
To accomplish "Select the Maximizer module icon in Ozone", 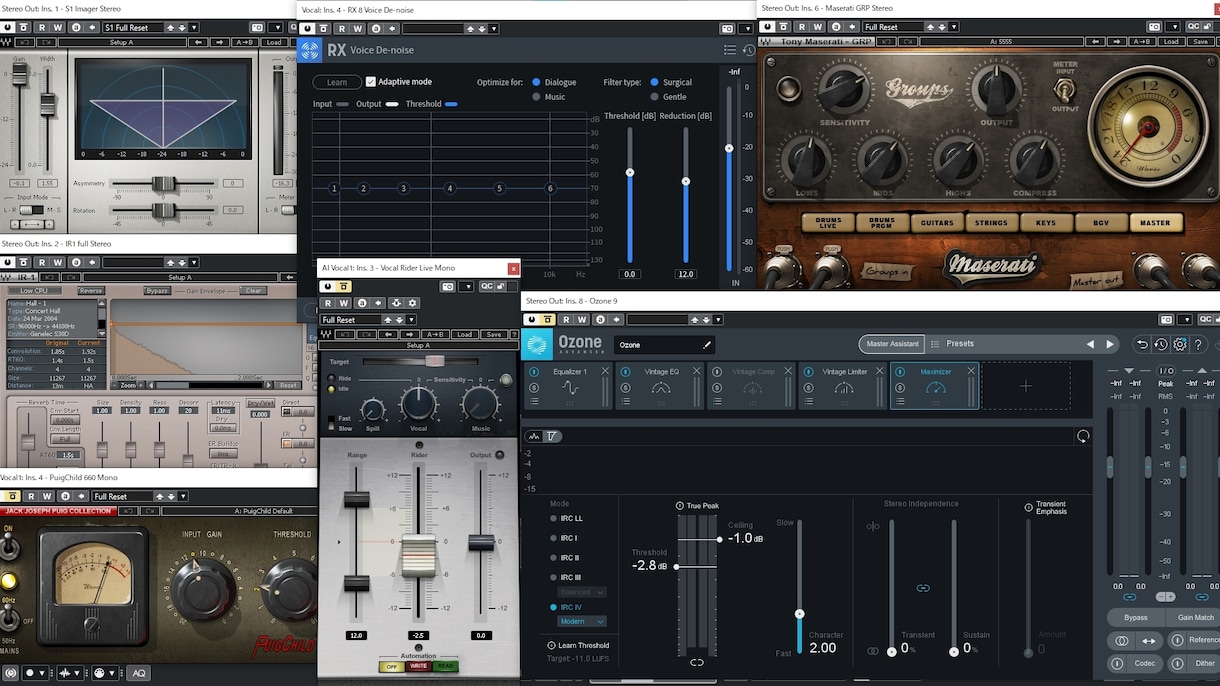I will pyautogui.click(x=935, y=387).
